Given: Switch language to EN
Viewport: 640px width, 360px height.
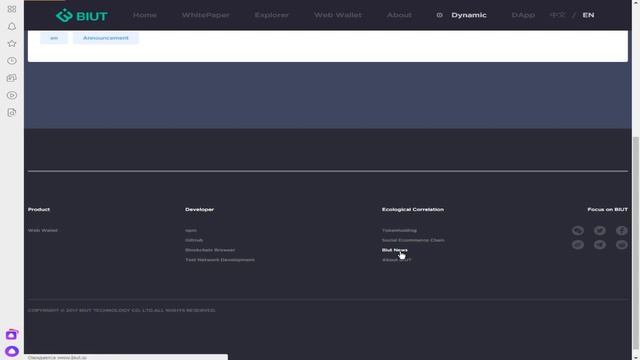Looking at the screenshot, I should click(588, 15).
